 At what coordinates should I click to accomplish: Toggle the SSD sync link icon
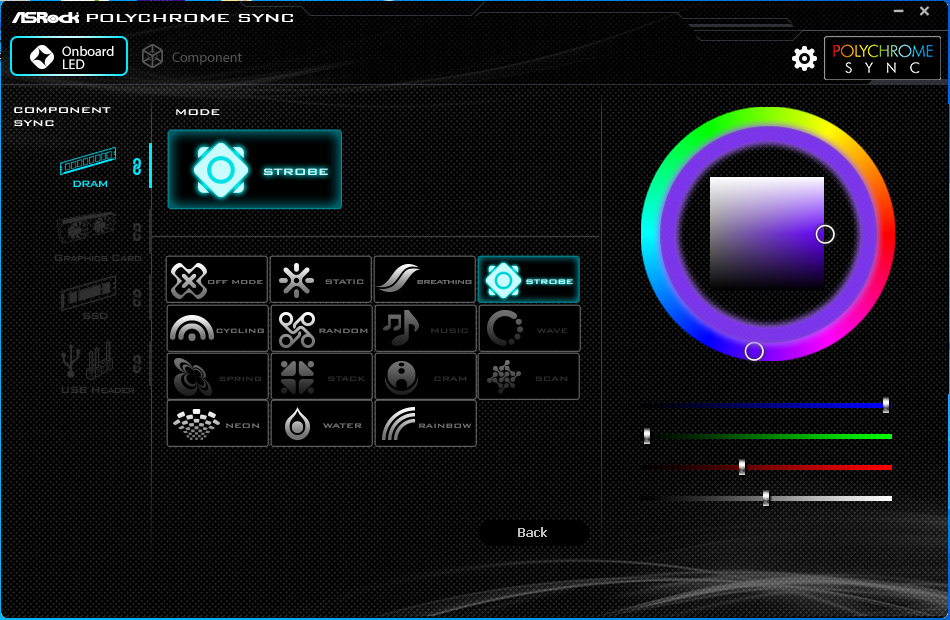coord(137,297)
